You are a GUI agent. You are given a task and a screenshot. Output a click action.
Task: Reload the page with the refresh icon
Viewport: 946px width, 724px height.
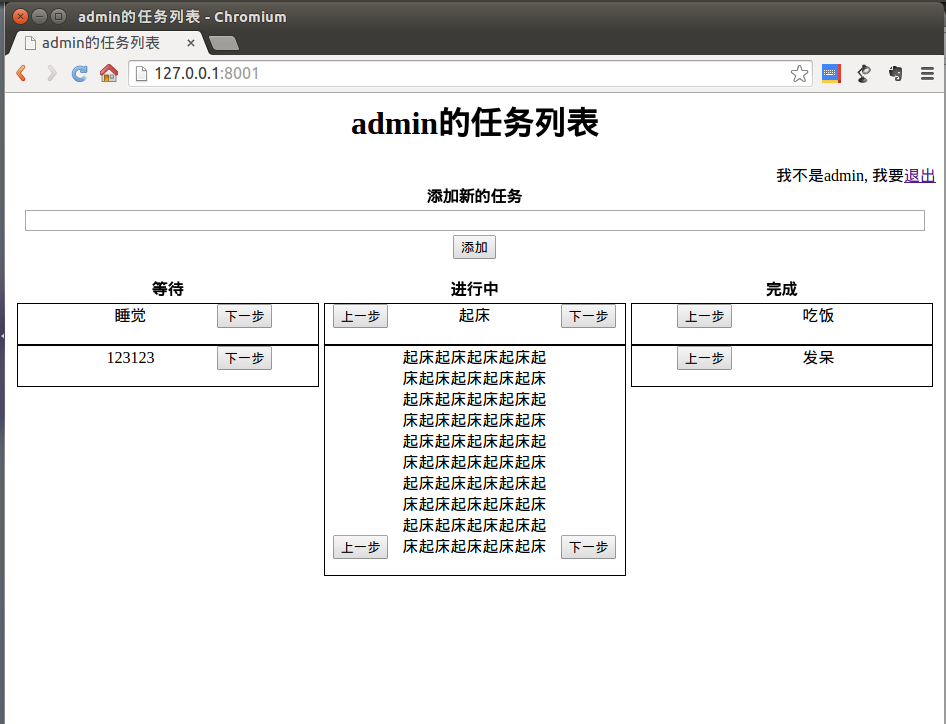pos(80,73)
